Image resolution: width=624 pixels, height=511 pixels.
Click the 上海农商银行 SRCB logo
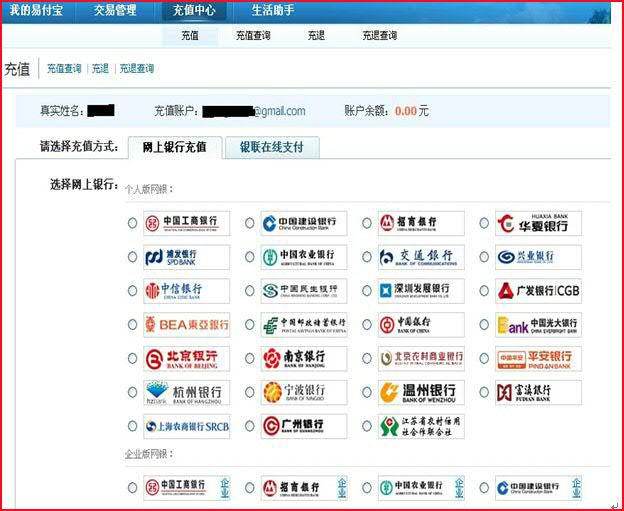[187, 426]
